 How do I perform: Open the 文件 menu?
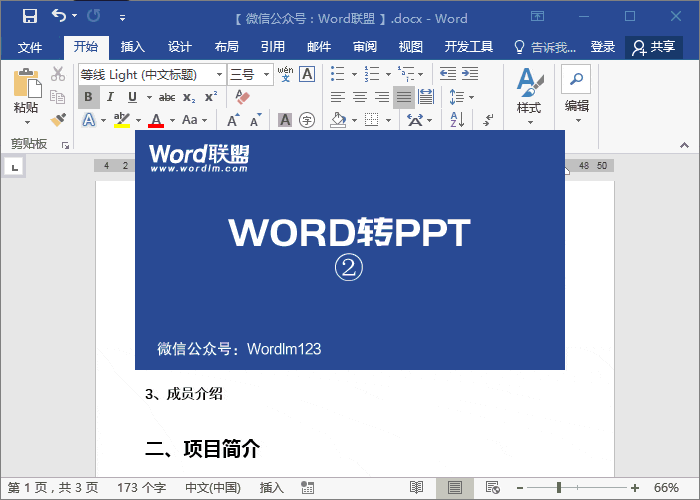30,47
